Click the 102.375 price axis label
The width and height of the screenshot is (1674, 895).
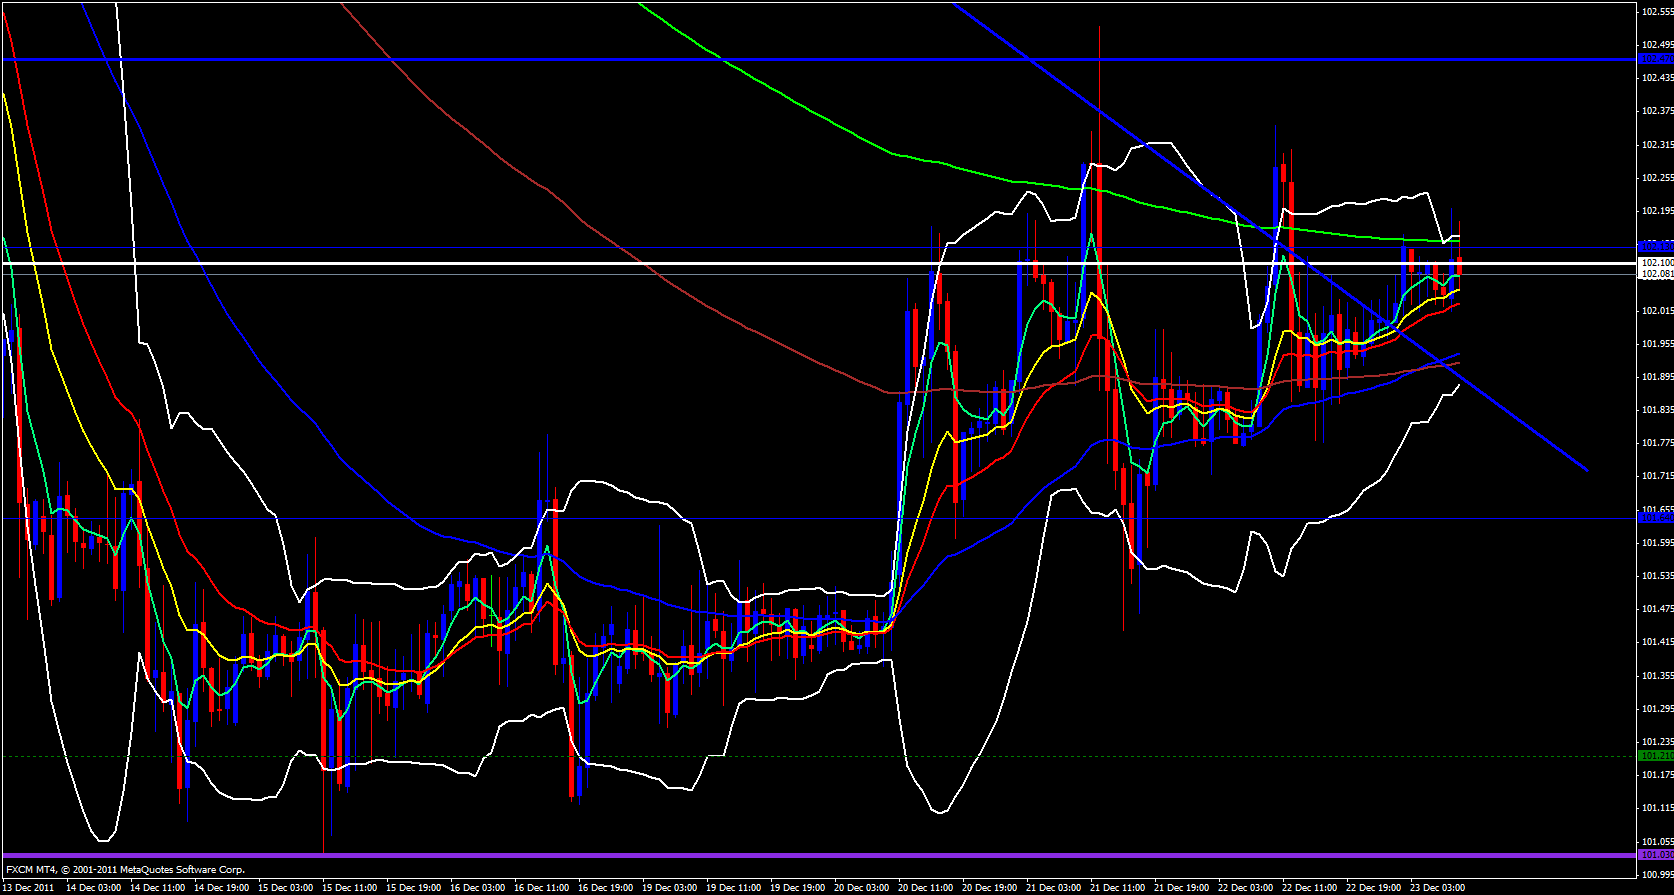pyautogui.click(x=1657, y=111)
